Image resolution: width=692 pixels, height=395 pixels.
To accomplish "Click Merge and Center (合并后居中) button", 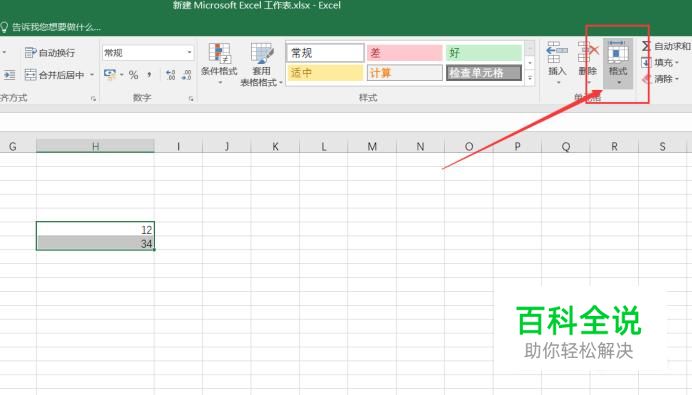I will (55, 75).
